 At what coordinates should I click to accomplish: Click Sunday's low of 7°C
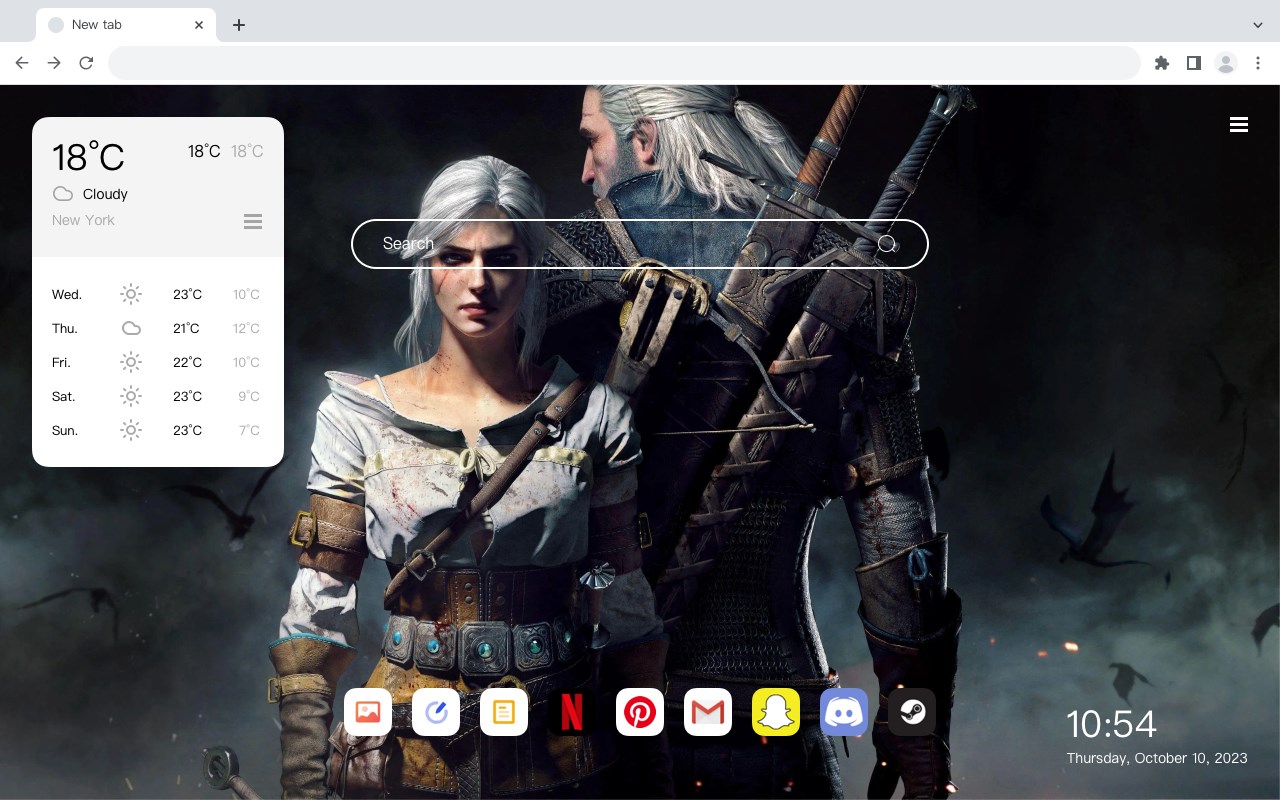point(249,430)
